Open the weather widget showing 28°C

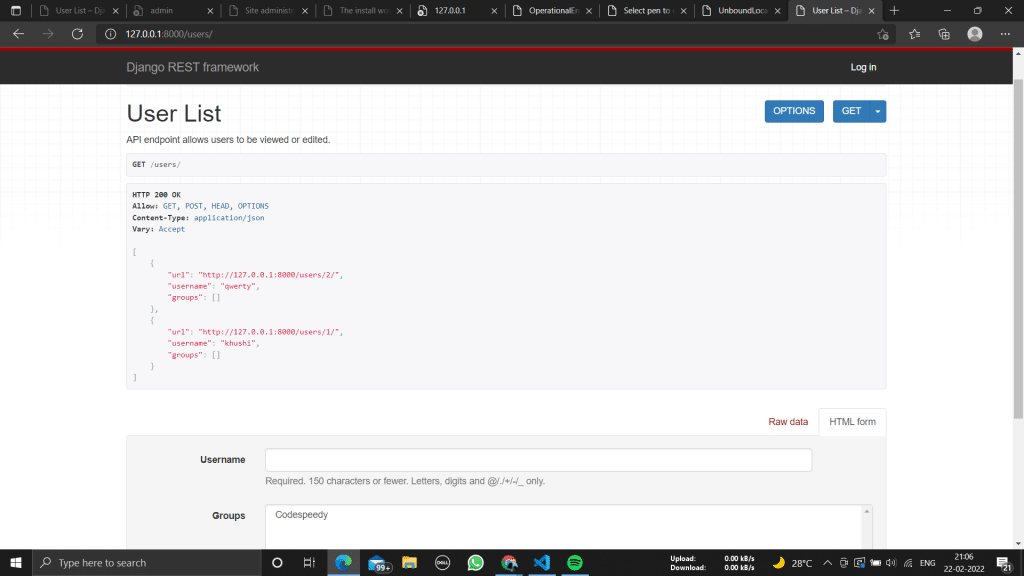point(793,562)
